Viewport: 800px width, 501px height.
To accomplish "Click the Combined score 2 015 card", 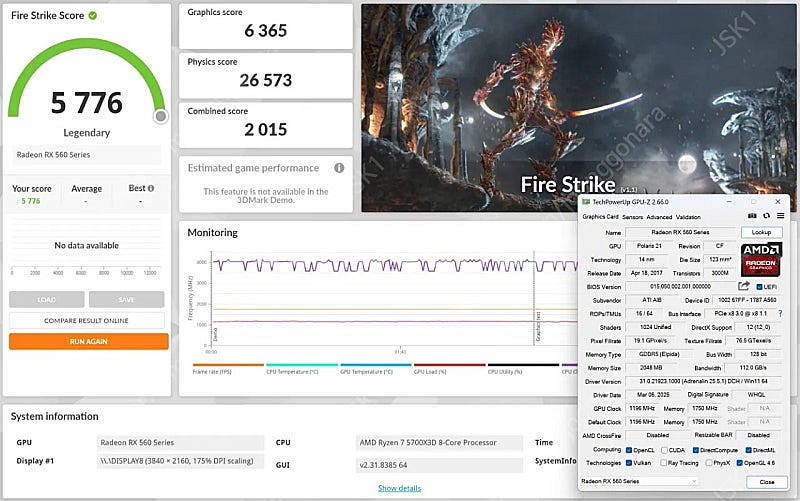I will coord(266,126).
